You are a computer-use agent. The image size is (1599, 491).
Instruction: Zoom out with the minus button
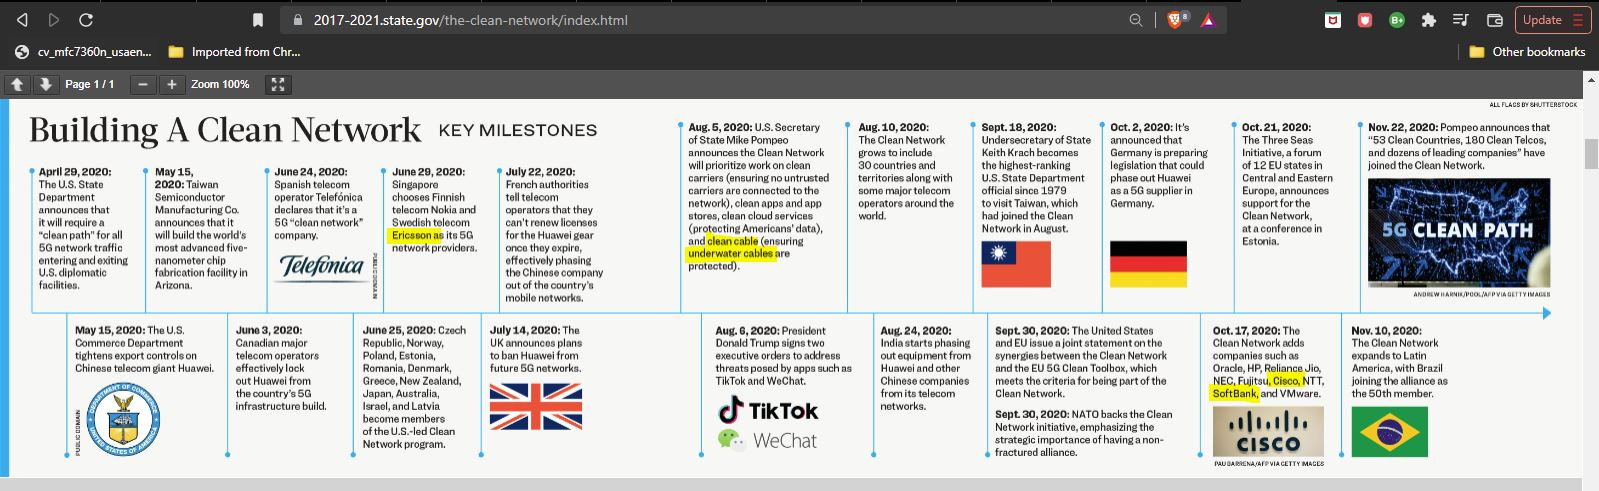143,85
